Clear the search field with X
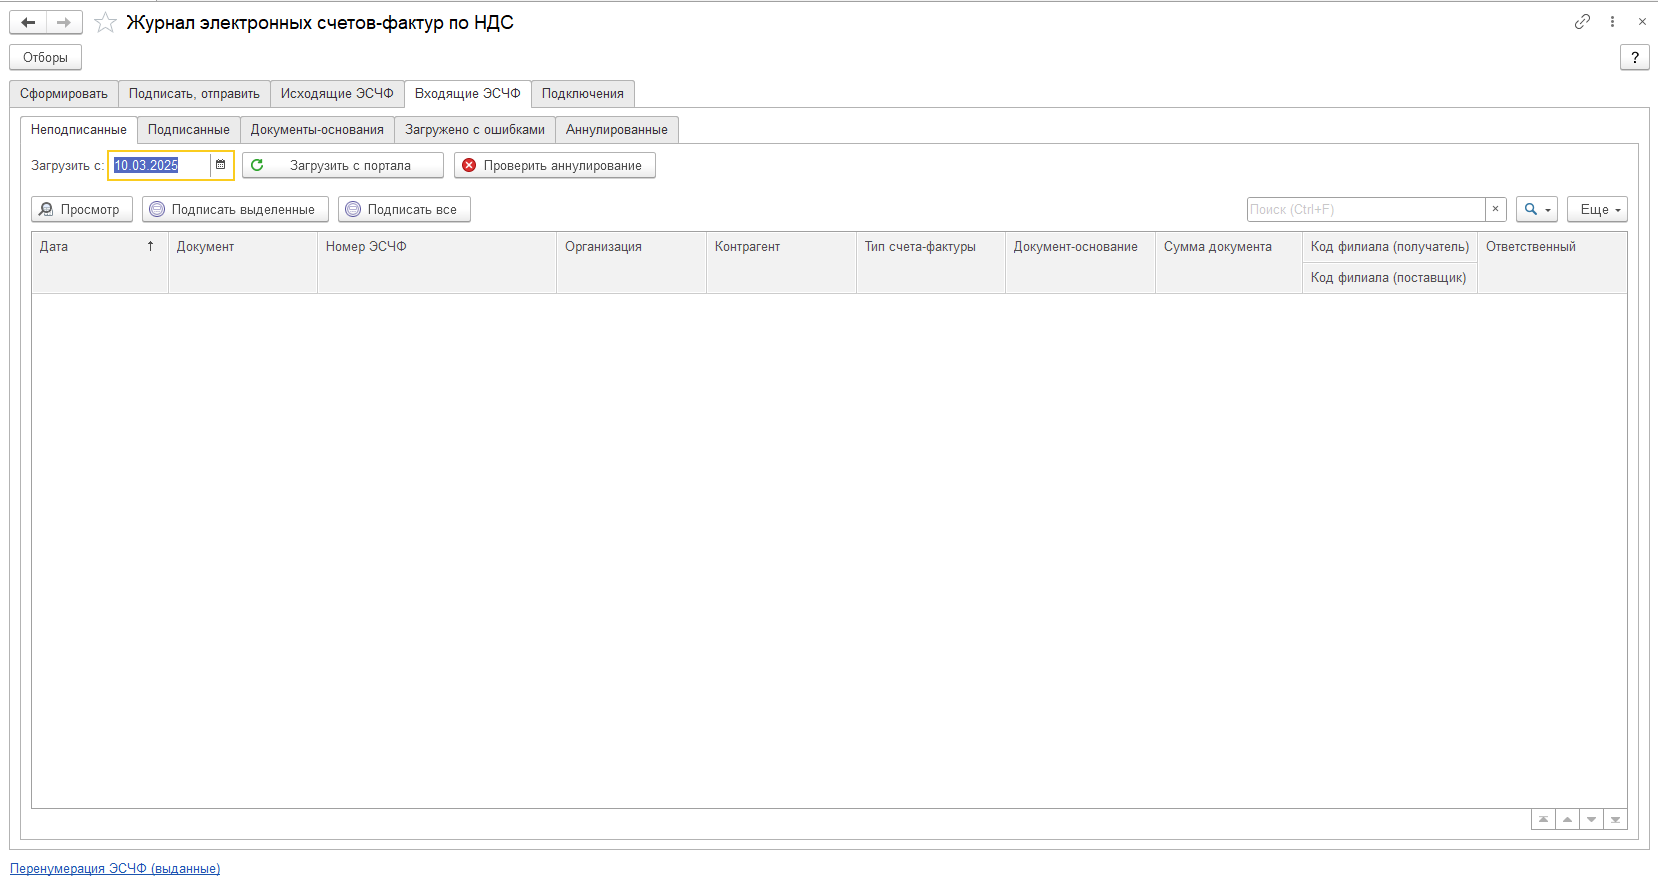The height and width of the screenshot is (890, 1658). tap(1495, 209)
